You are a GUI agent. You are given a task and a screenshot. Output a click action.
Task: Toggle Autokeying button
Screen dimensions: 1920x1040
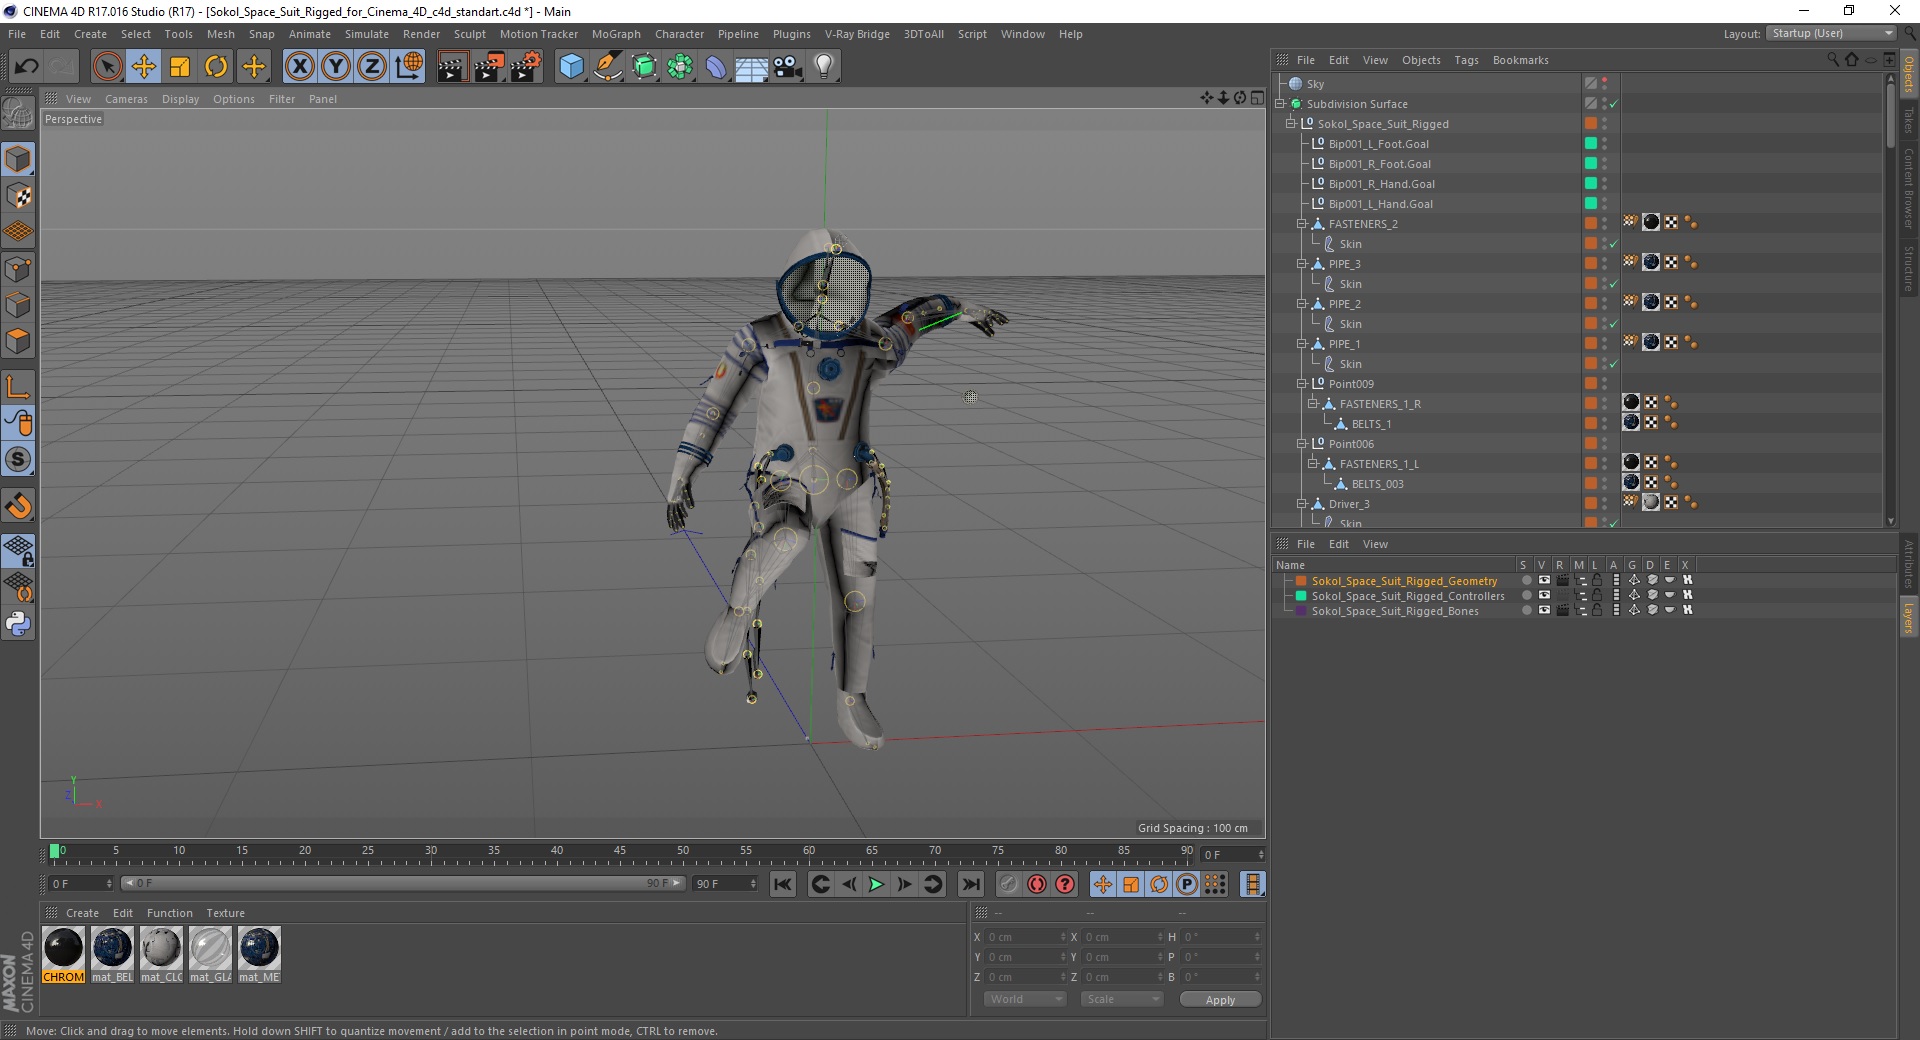[x=1037, y=884]
